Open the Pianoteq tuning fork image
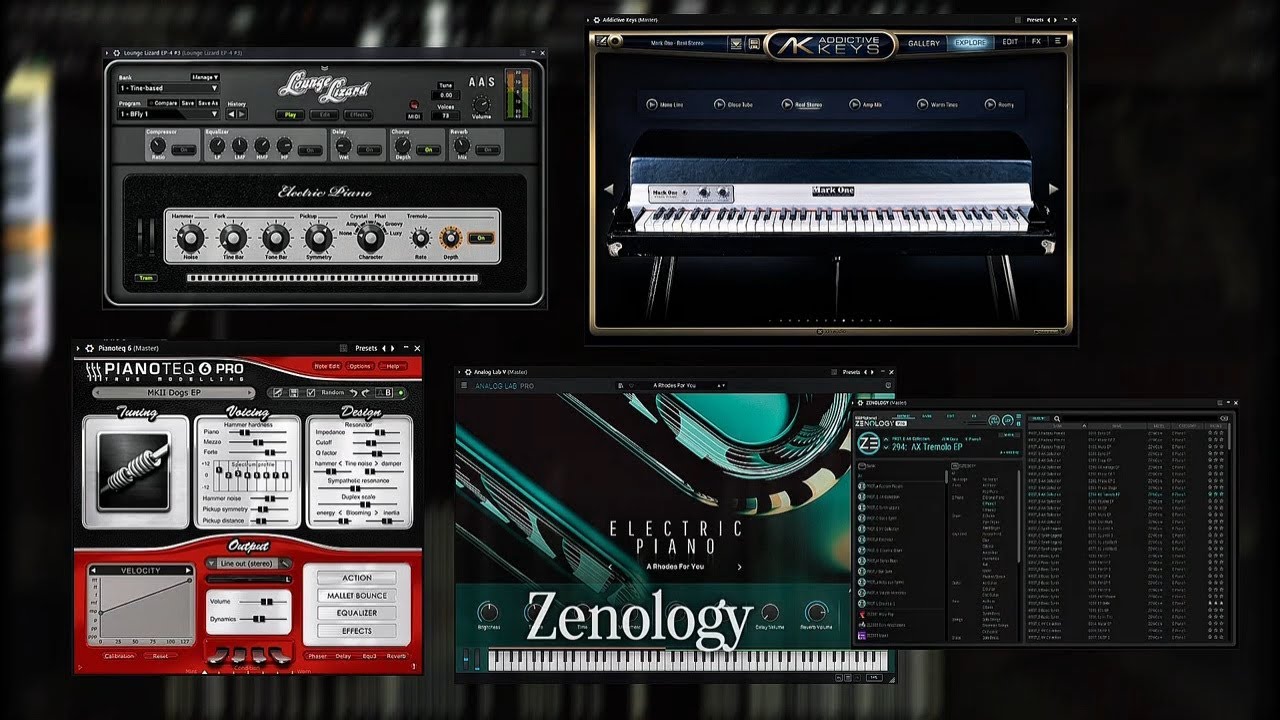This screenshot has height=720, width=1280. point(134,471)
